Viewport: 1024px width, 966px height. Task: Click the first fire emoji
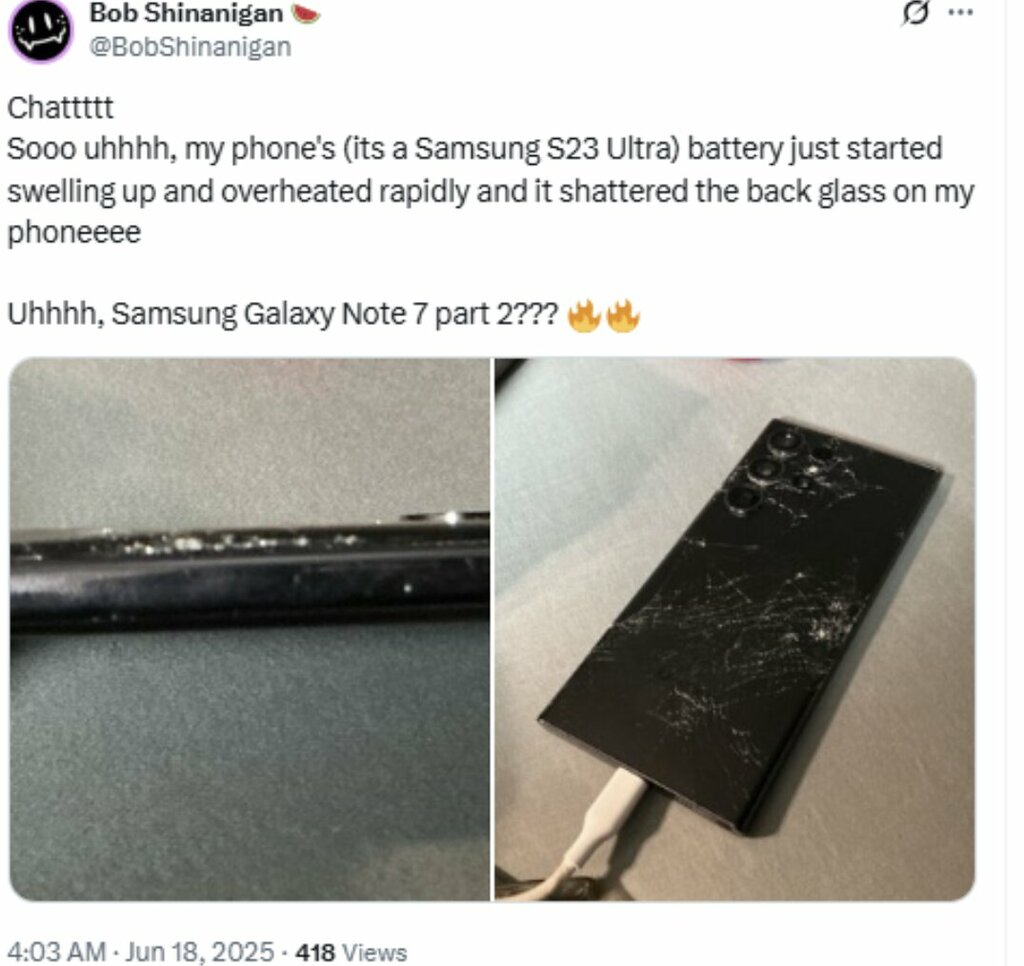[x=584, y=315]
